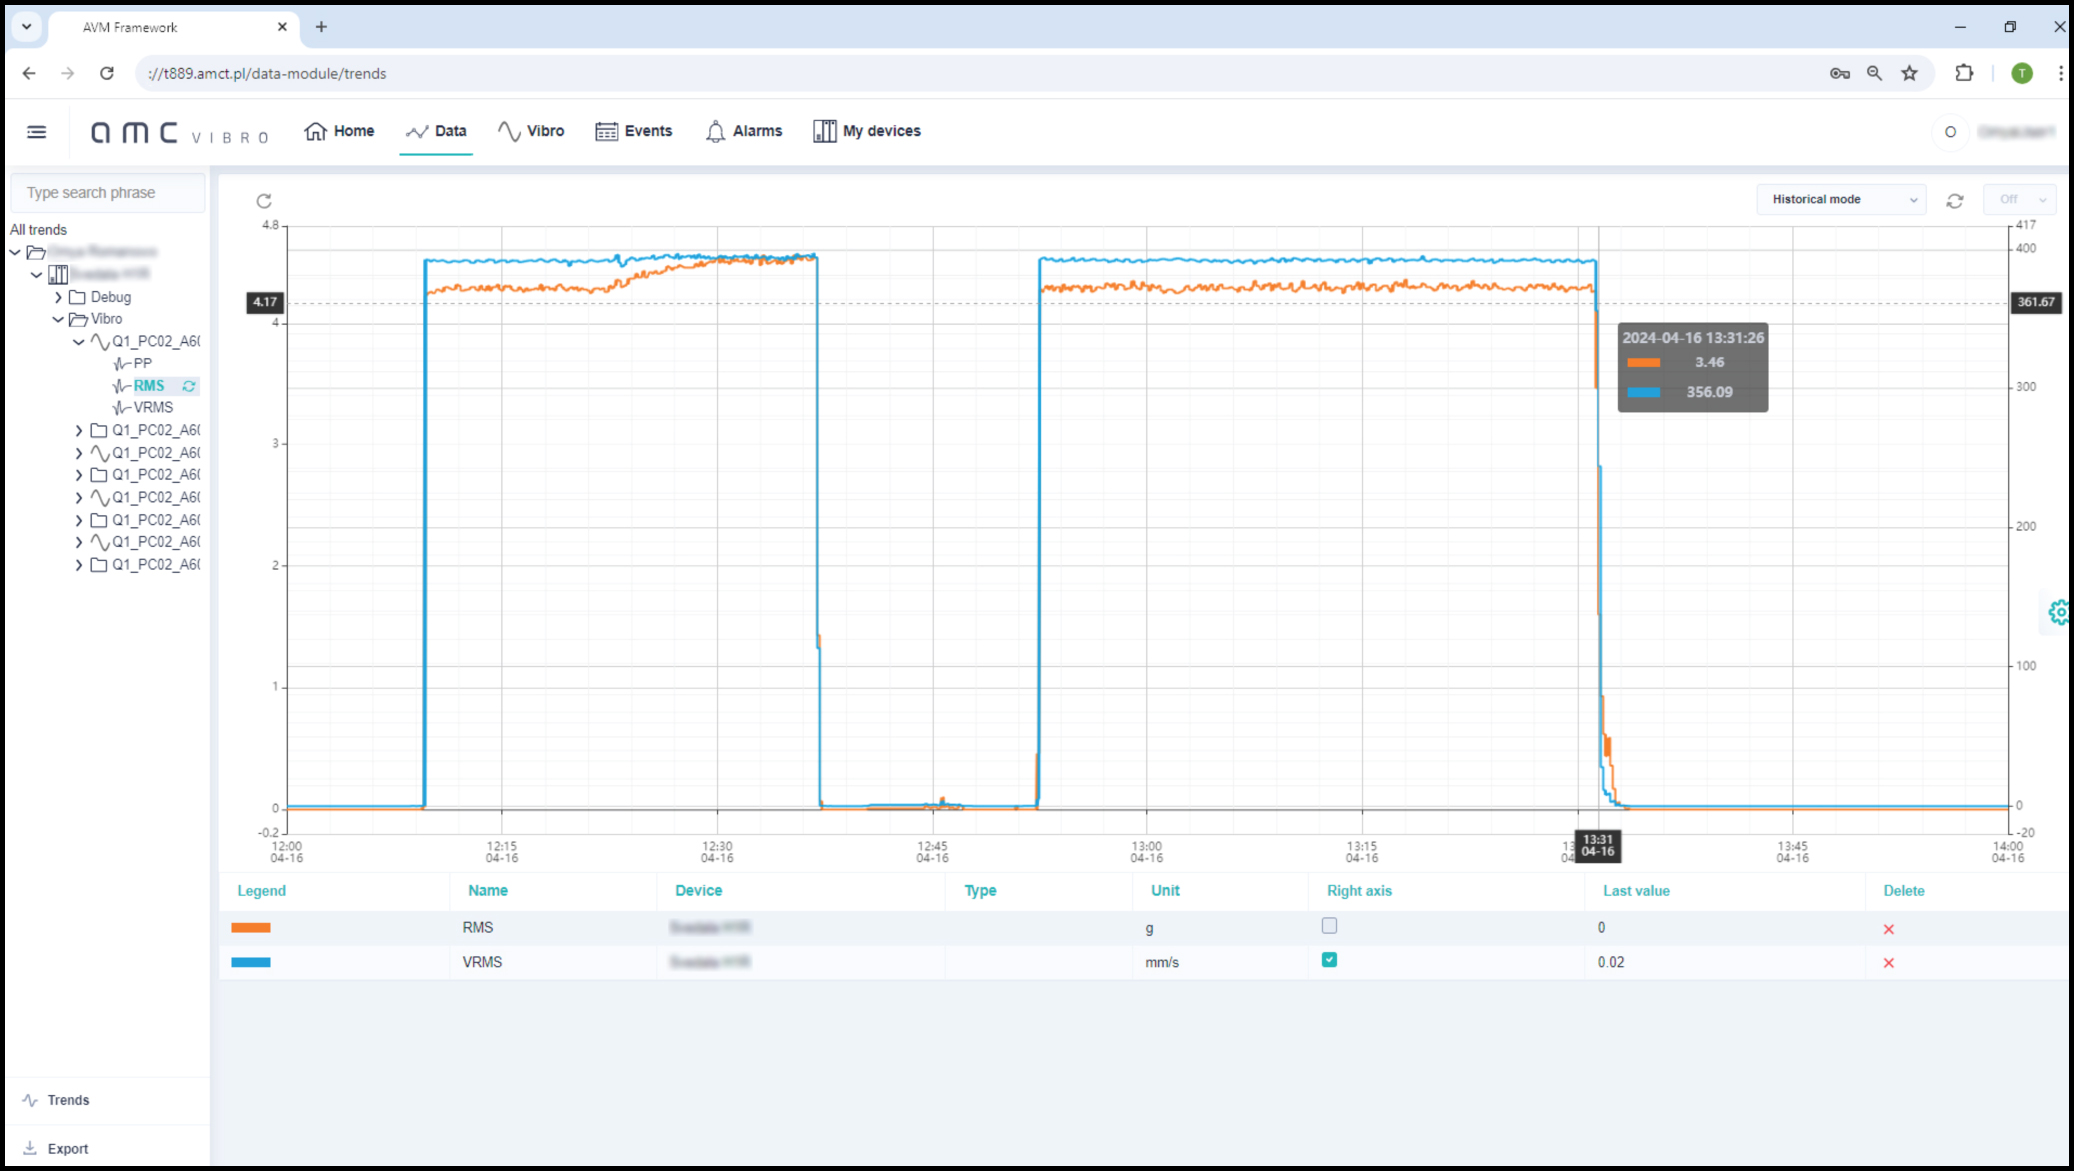Click the chart reset refresh icon
2074x1171 pixels.
(264, 201)
